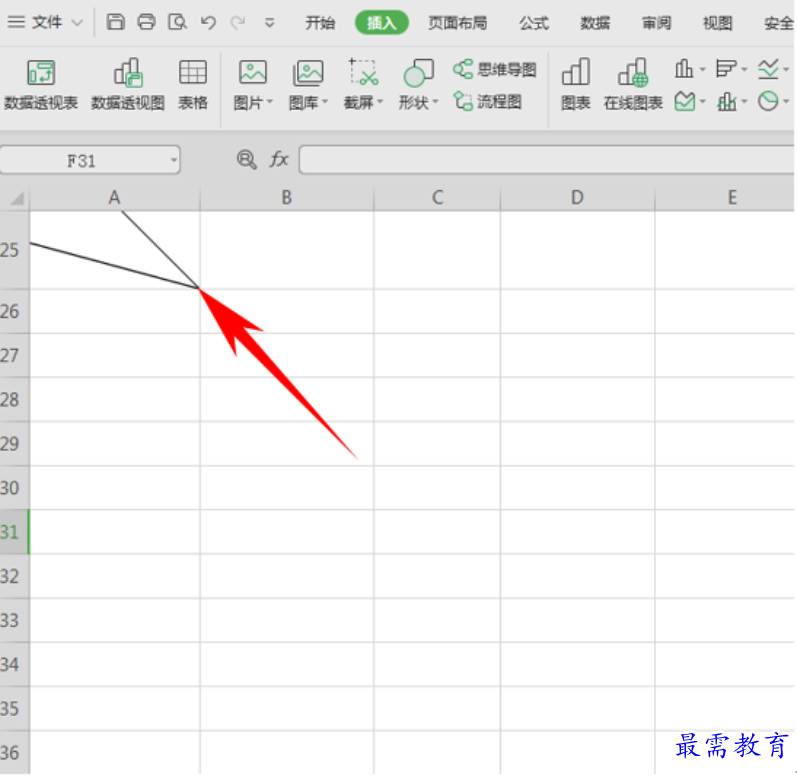Click the 形状 shapes icon
Screen dimensions: 797x777
[418, 73]
